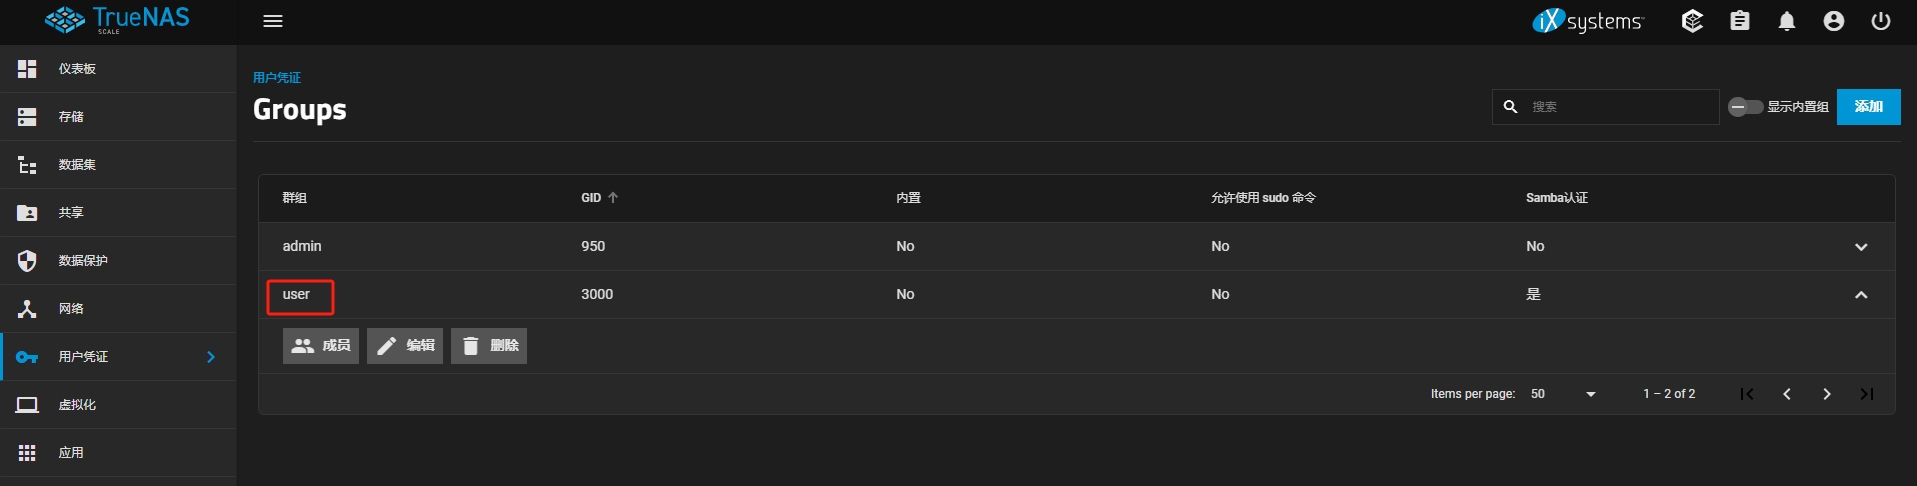Open 数据保护 in the sidebar

(x=82, y=261)
